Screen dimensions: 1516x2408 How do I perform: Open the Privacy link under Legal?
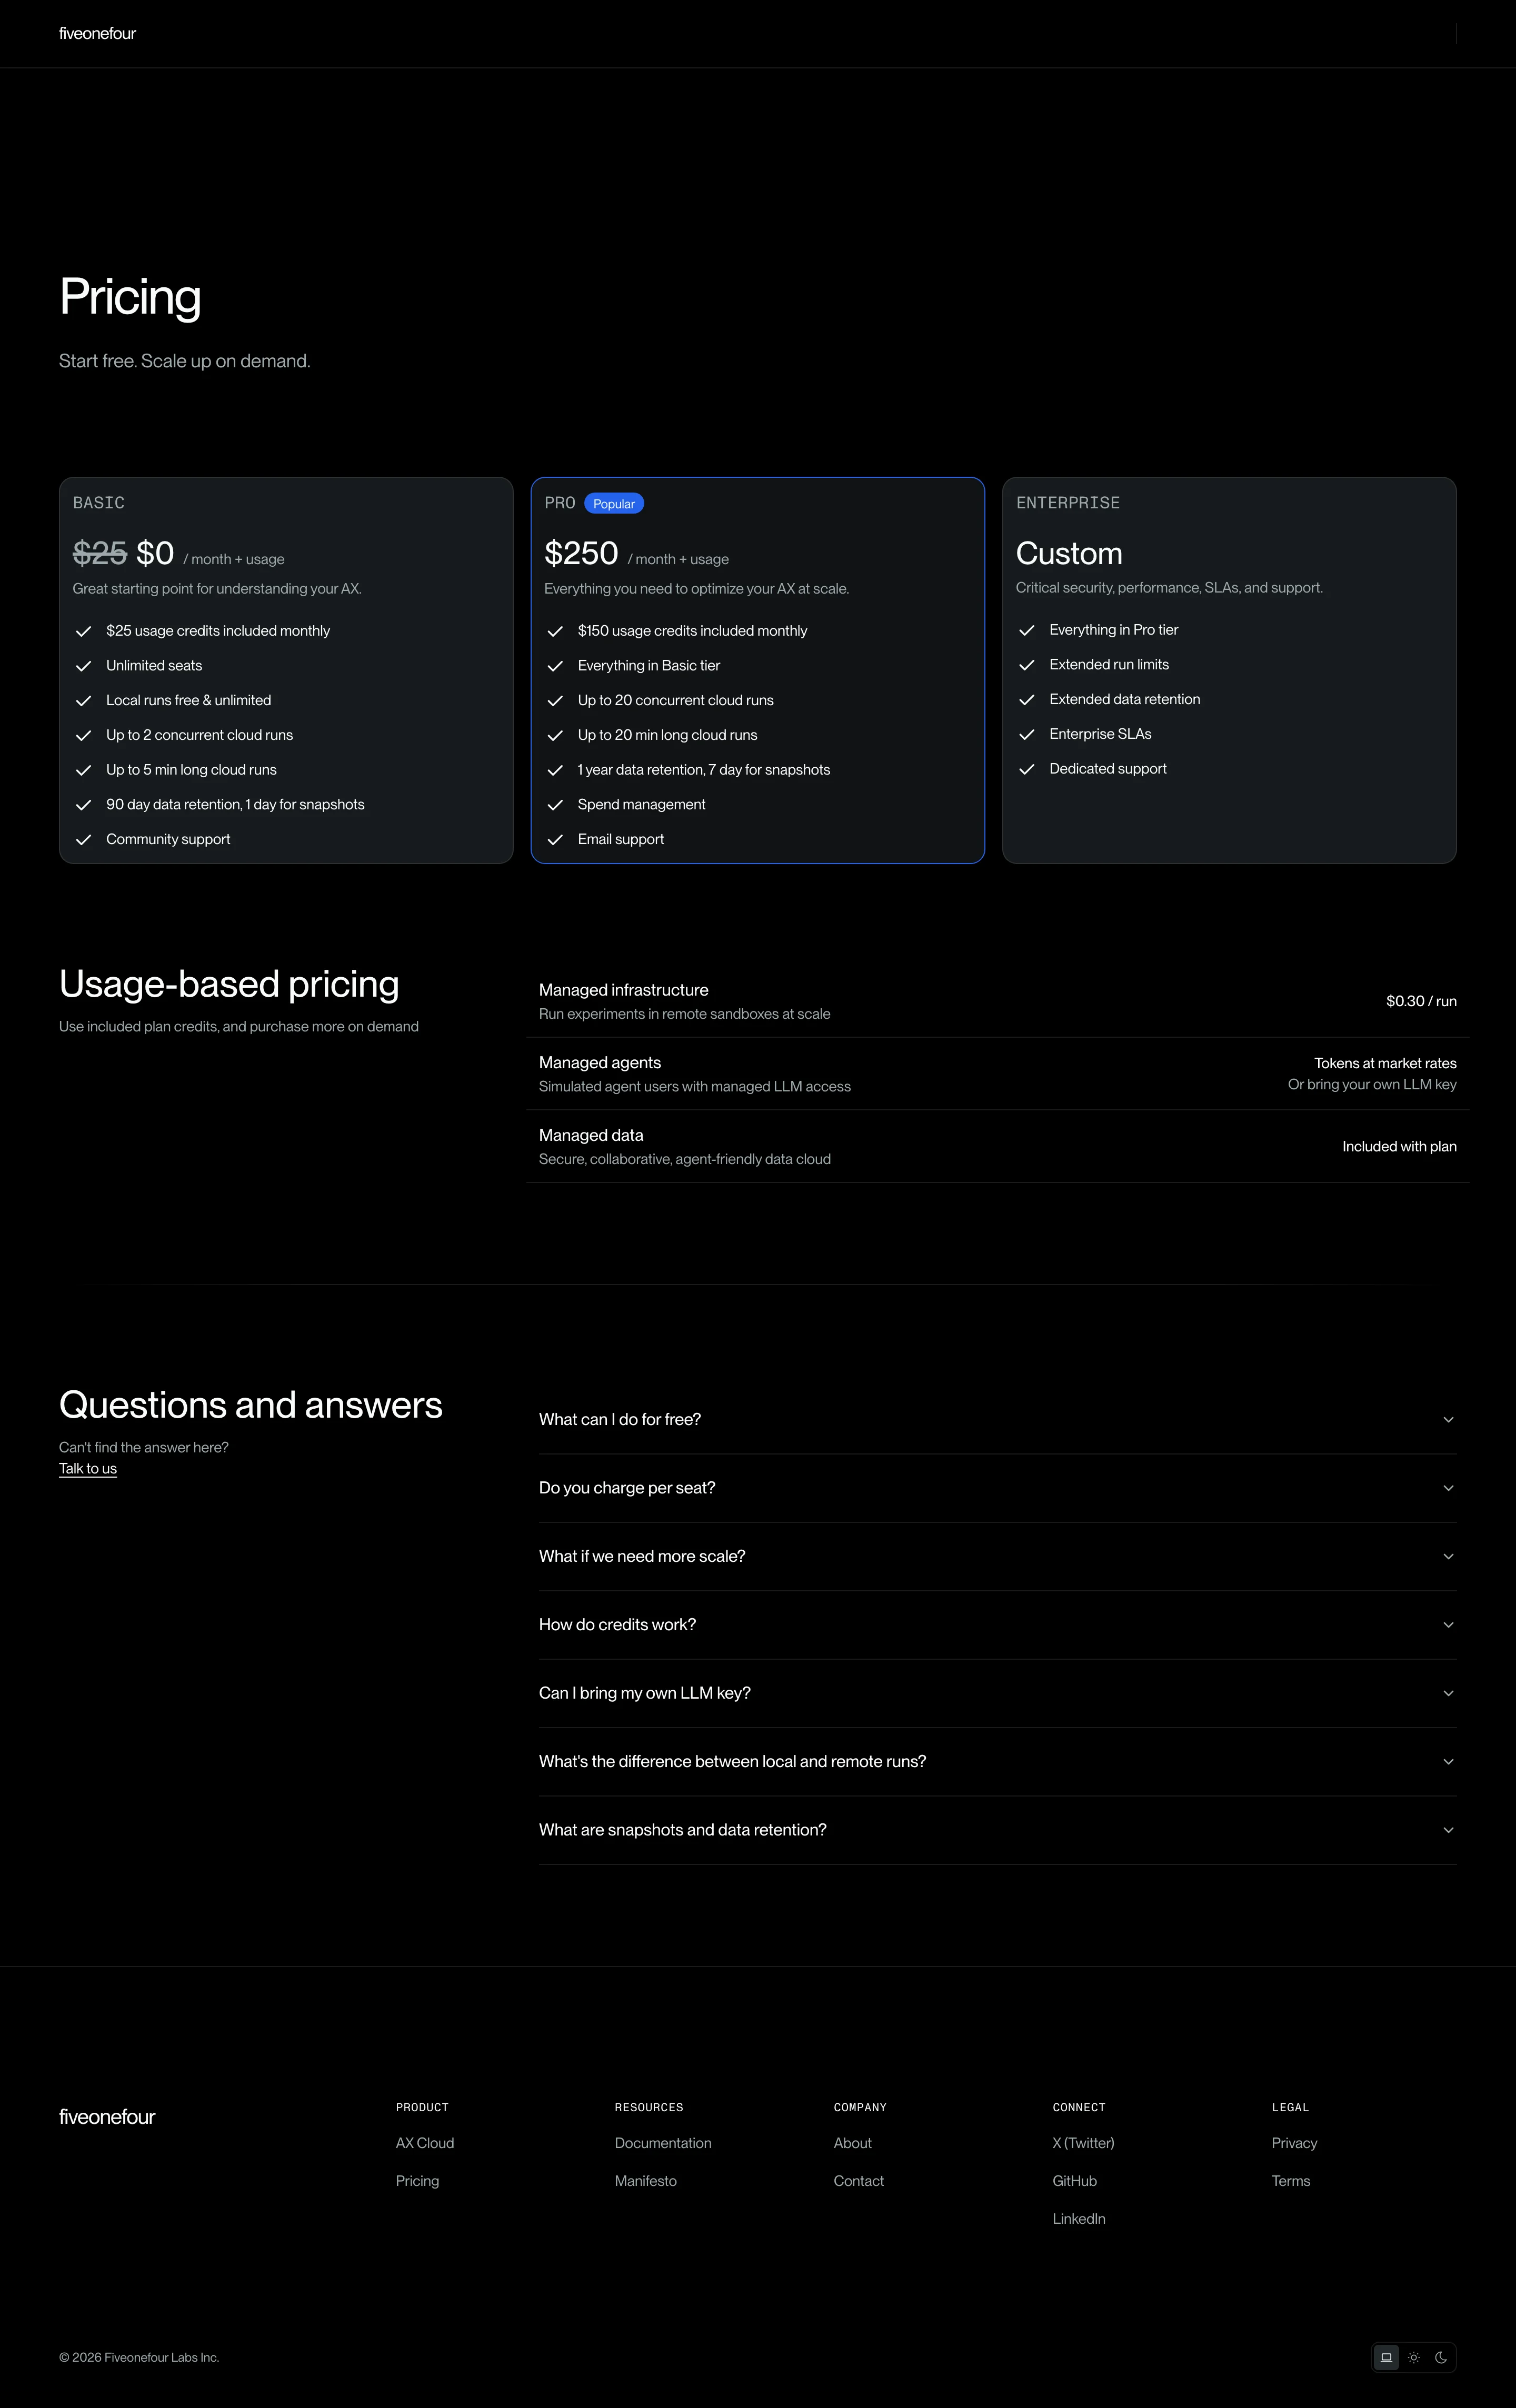[1294, 2143]
